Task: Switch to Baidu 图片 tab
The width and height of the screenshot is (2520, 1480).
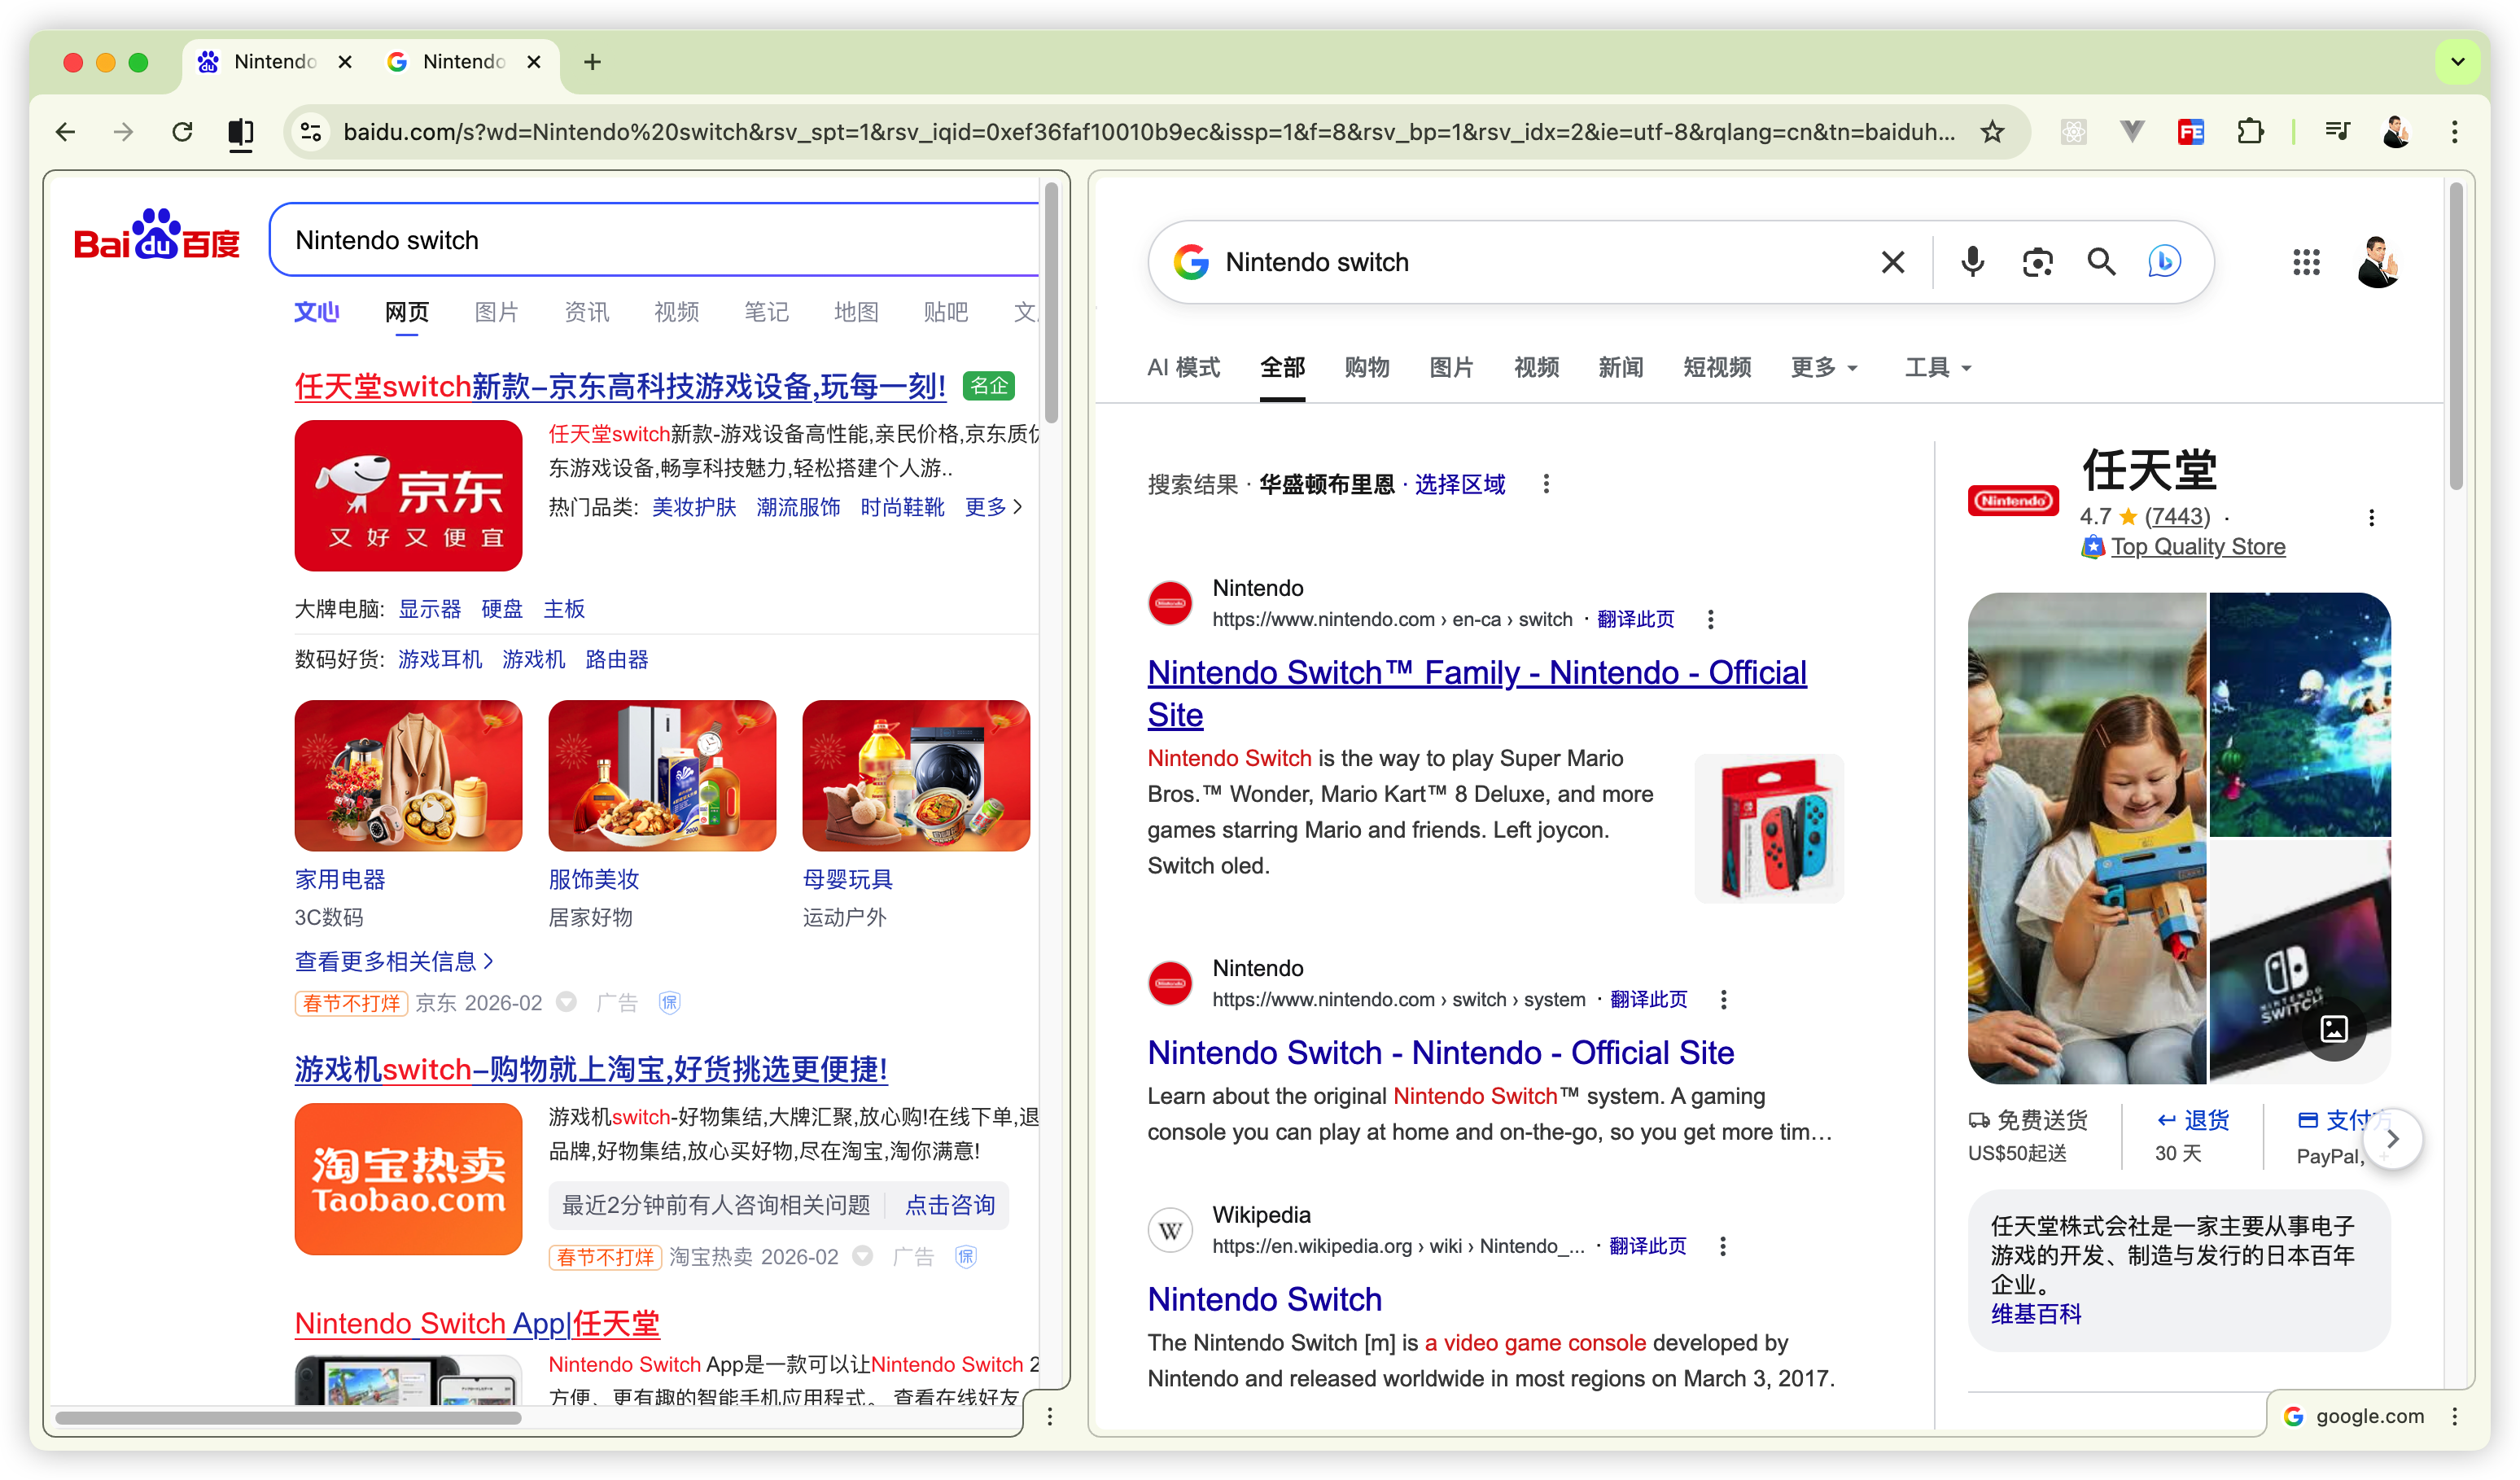Action: point(496,312)
